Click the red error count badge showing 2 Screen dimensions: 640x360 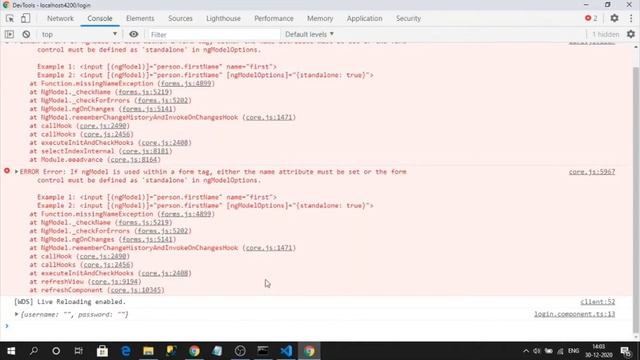(x=591, y=18)
